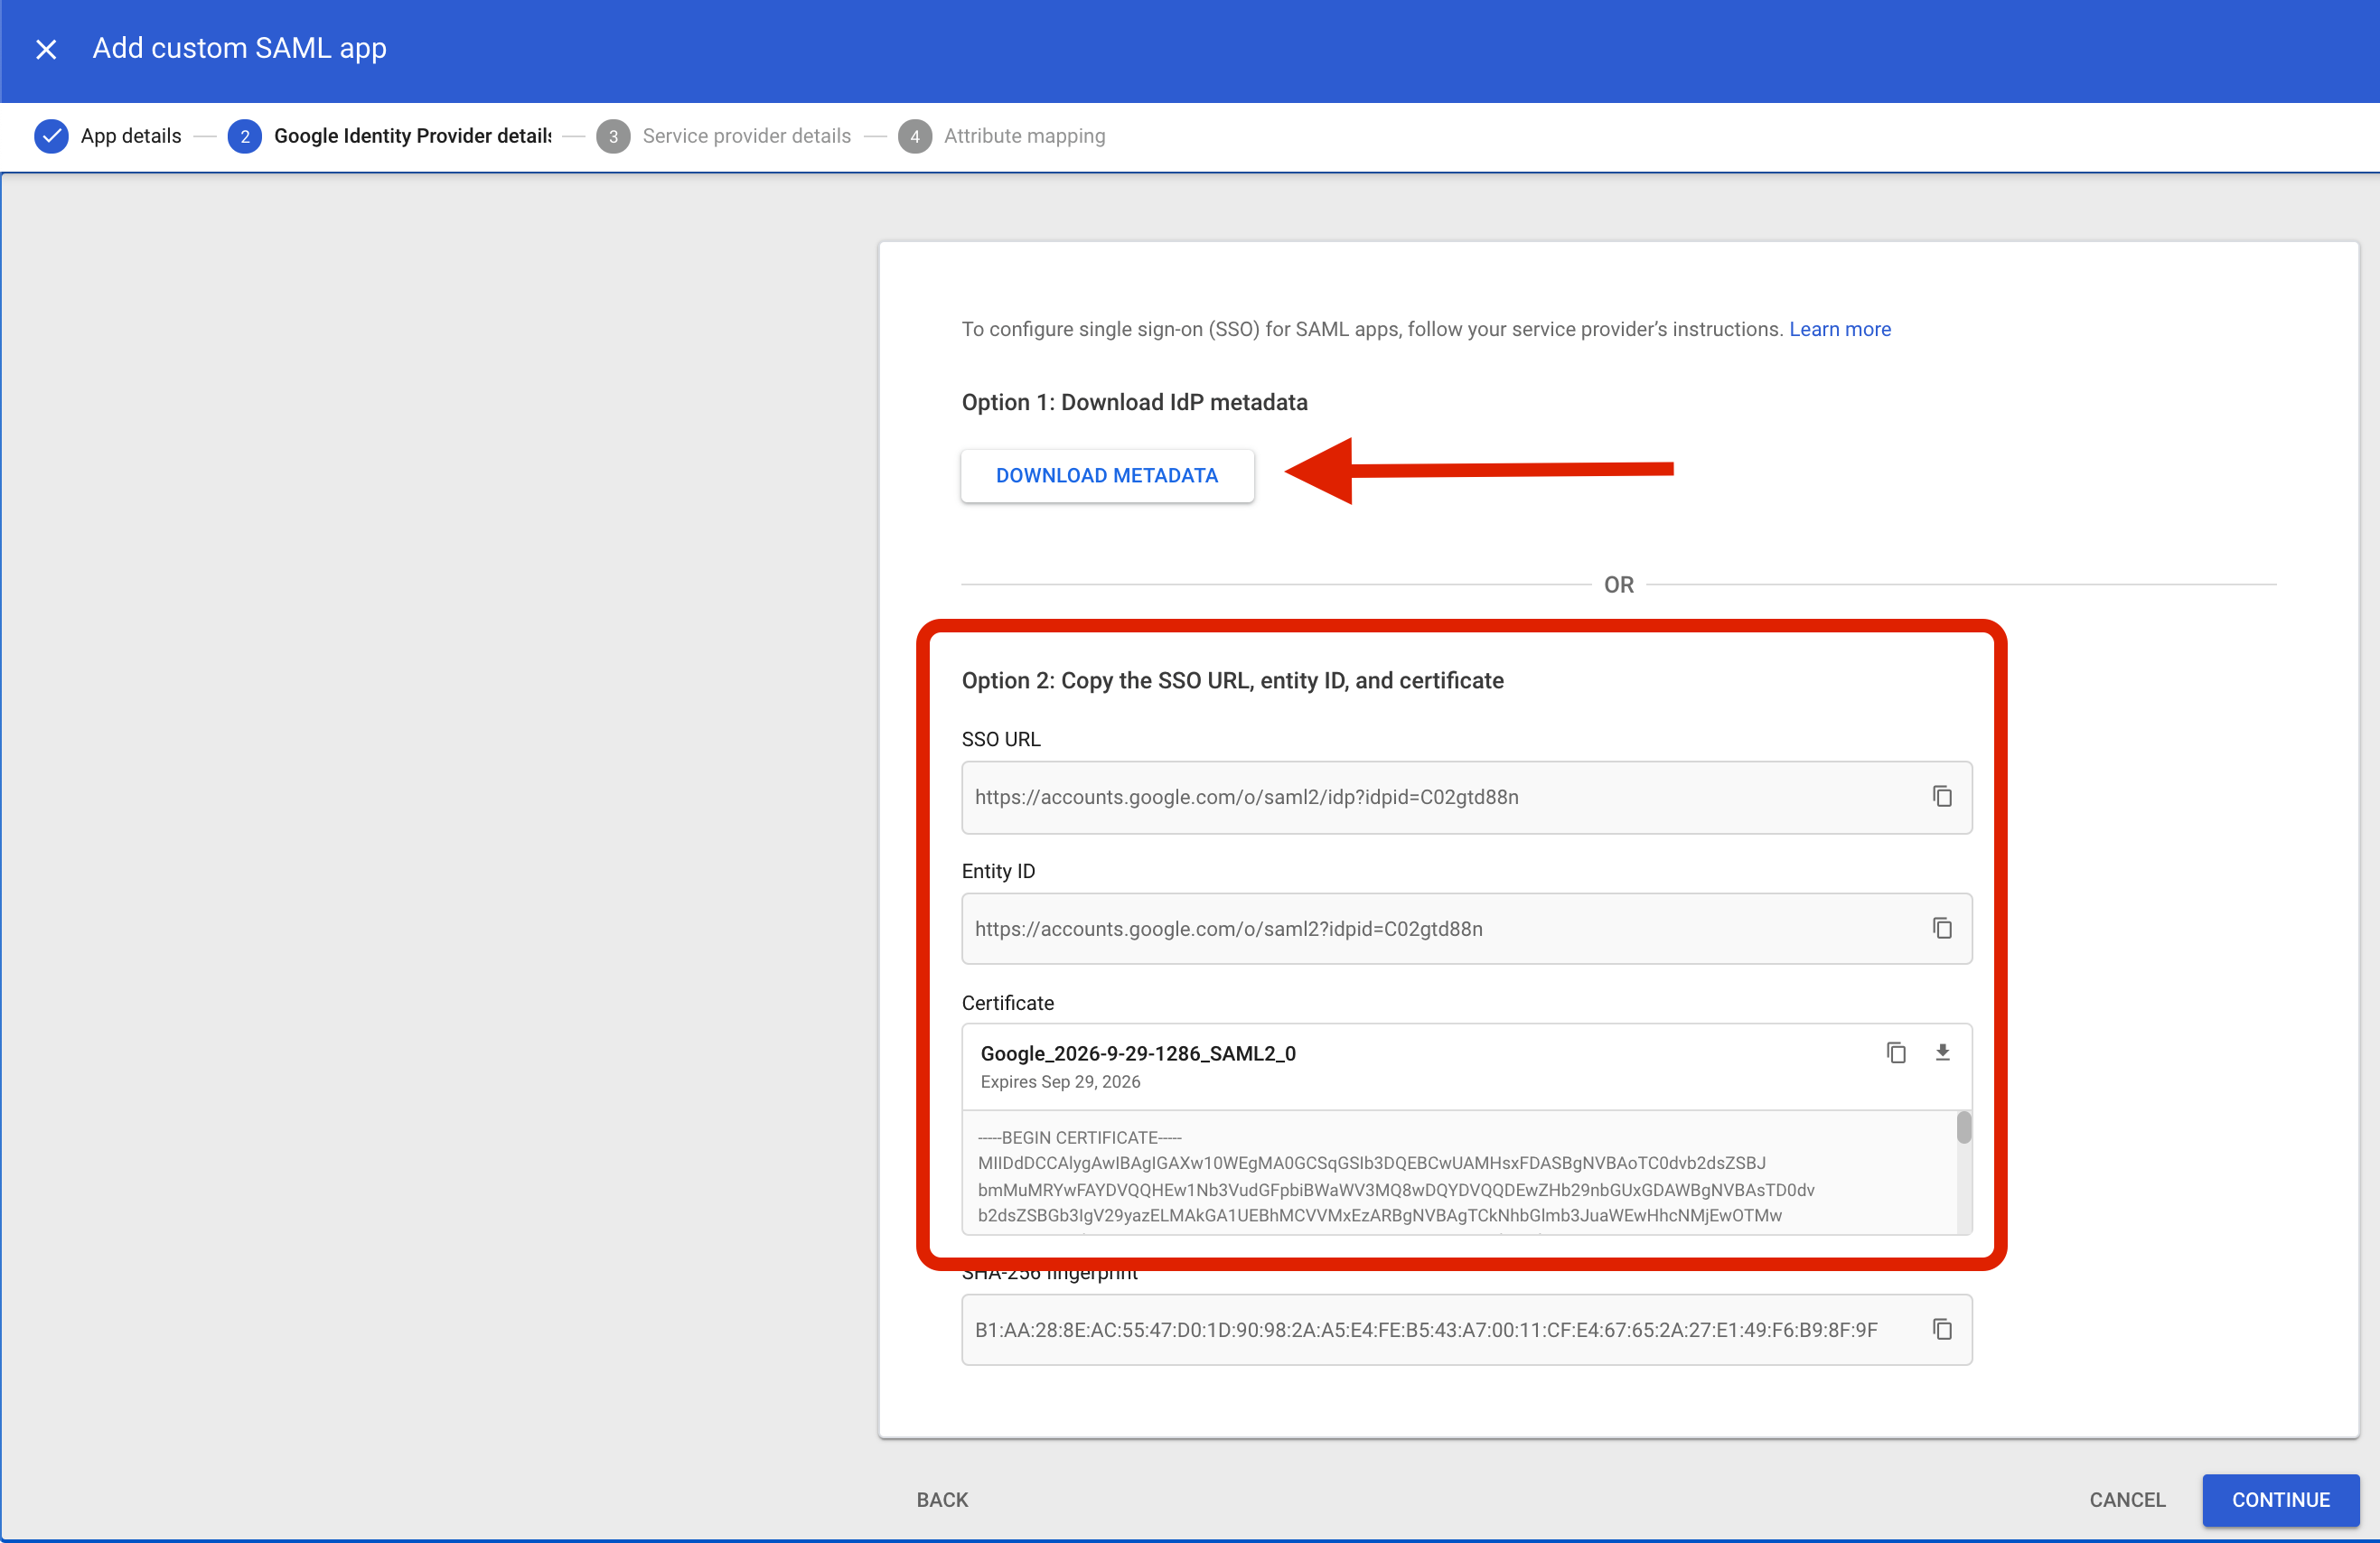Switch to the Attribute mapping step
This screenshot has width=2380, height=1543.
1024,136
